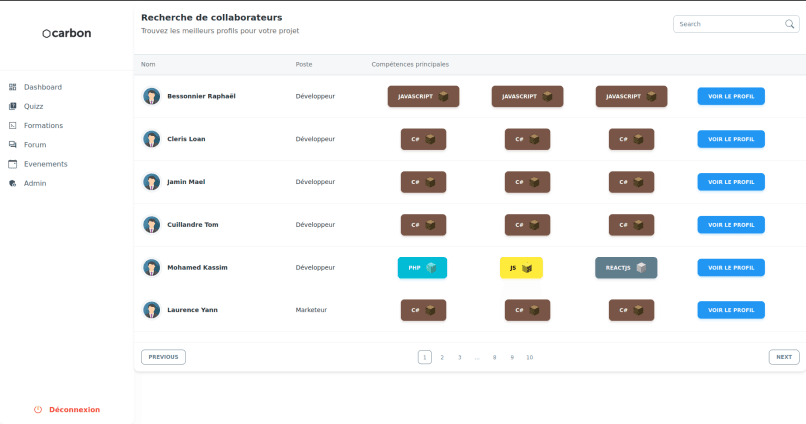Click the search magnifier icon
806x424 pixels.
(789, 24)
